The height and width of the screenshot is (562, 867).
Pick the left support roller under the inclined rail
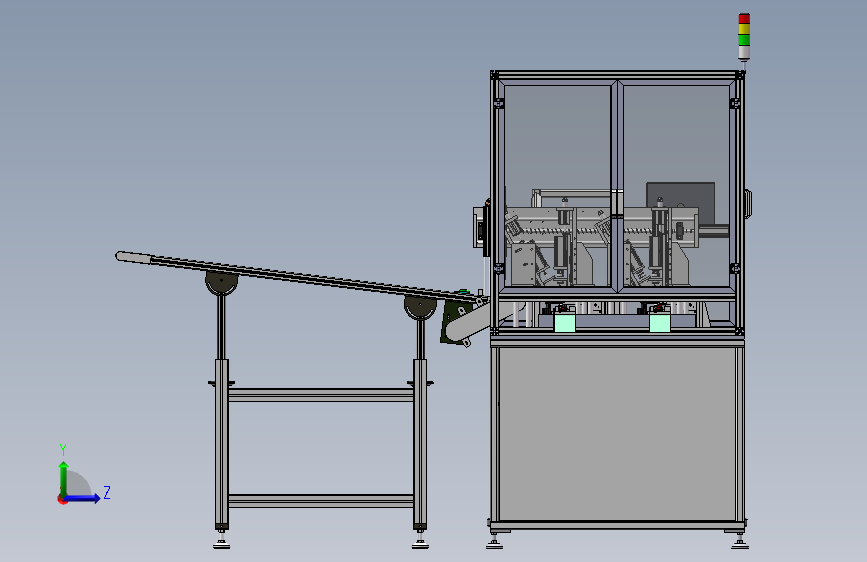[x=222, y=282]
